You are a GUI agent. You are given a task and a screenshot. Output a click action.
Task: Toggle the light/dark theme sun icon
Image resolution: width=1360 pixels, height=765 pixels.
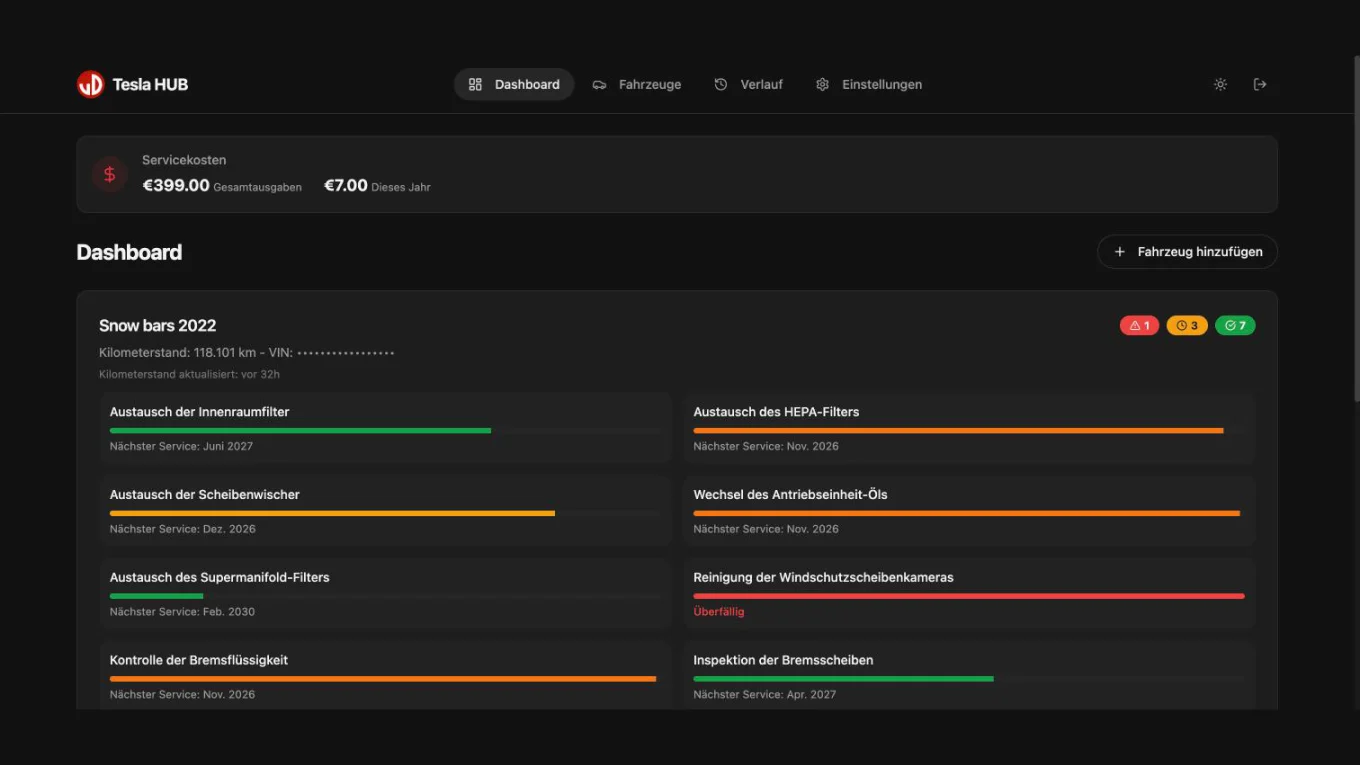[x=1220, y=84]
